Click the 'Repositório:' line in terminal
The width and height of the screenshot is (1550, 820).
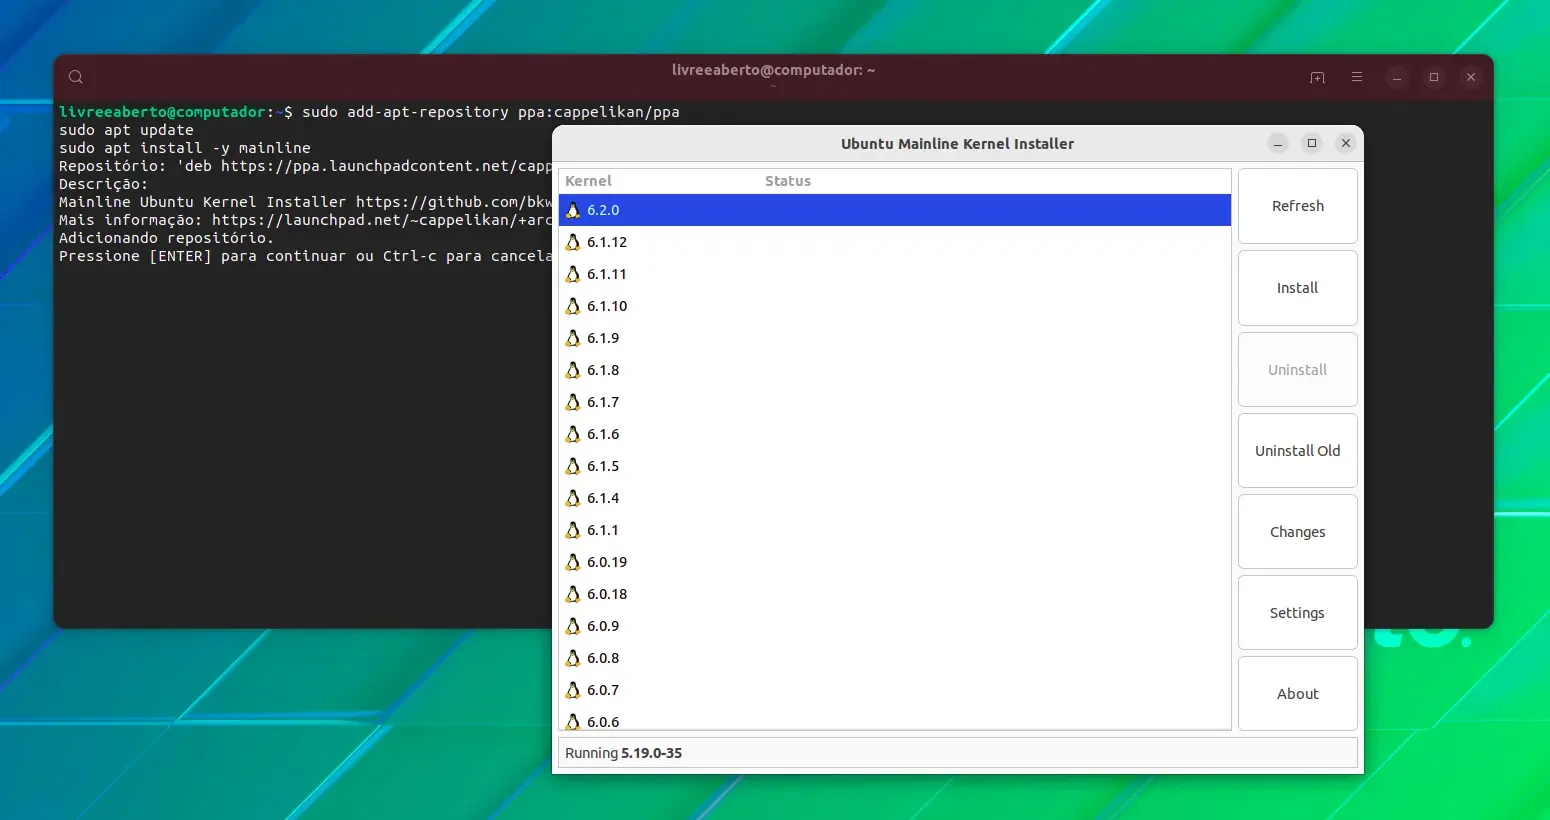pyautogui.click(x=305, y=166)
